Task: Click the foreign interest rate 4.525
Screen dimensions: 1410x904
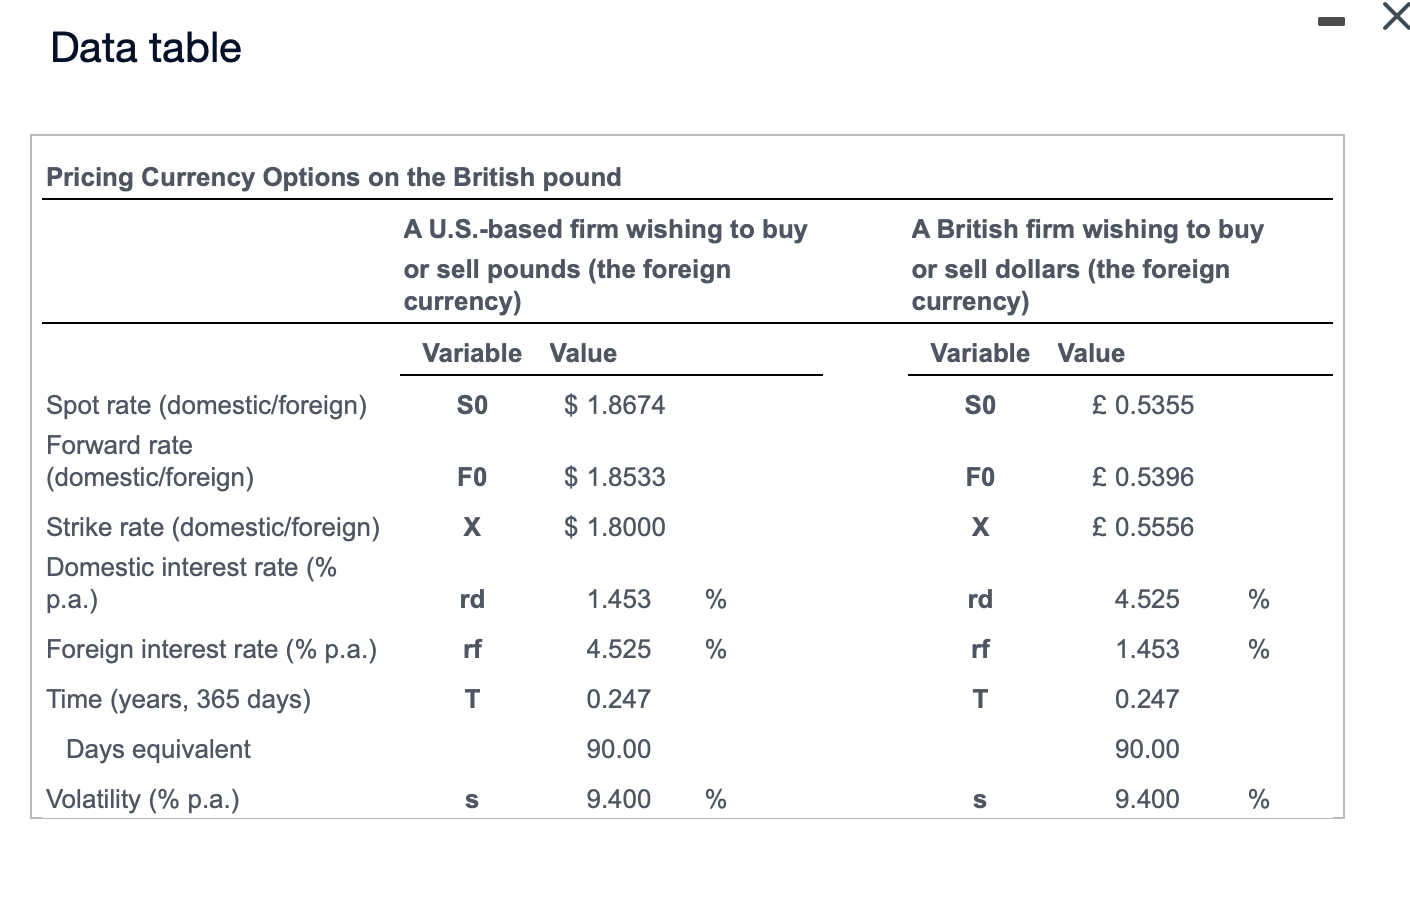Action: (620, 649)
